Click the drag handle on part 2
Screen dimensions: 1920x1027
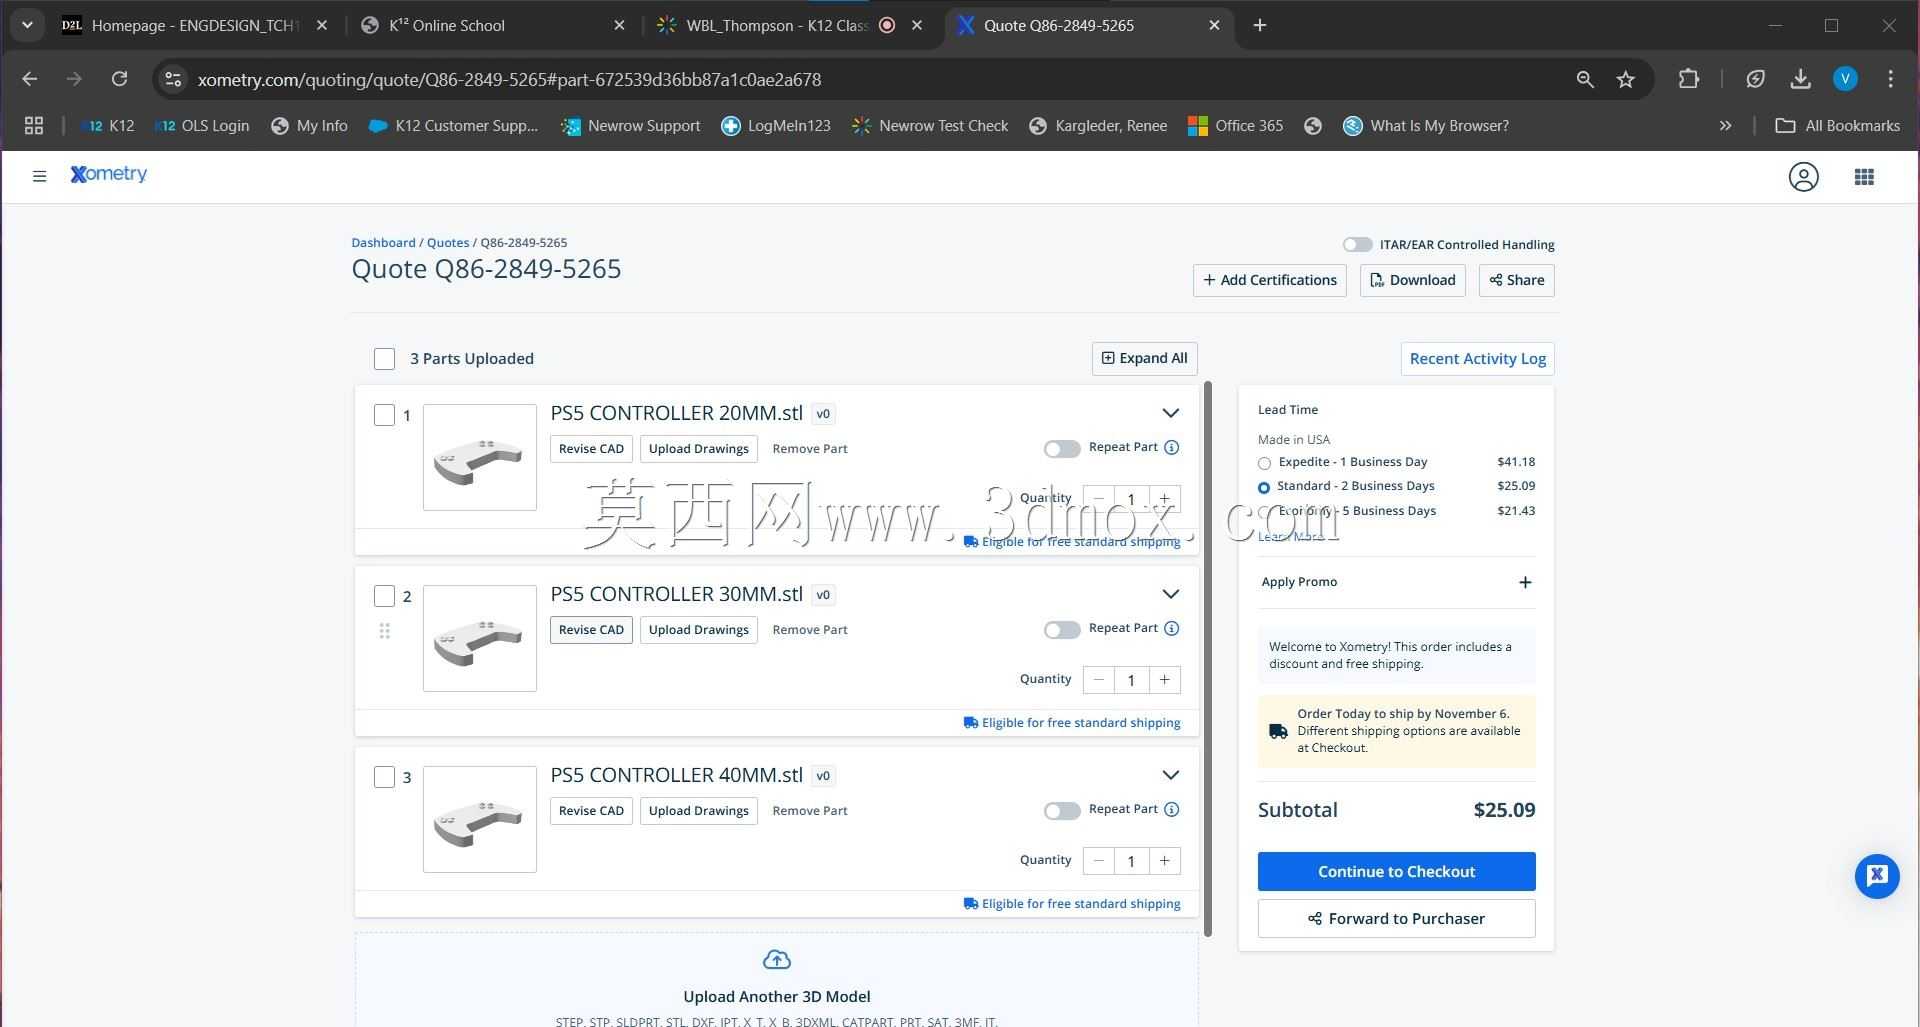385,631
